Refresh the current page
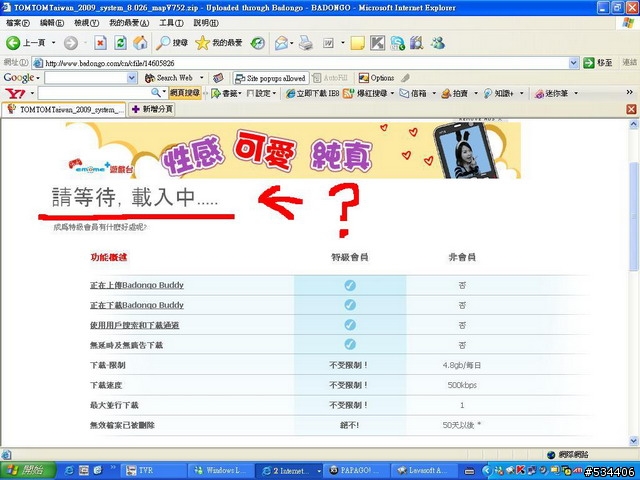This screenshot has width=640, height=480. pos(120,42)
